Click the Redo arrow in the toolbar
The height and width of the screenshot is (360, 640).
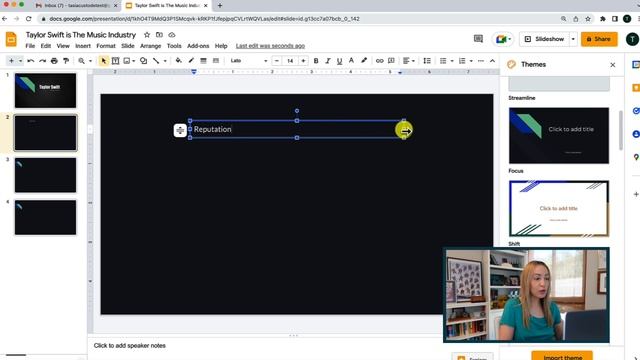[42, 61]
